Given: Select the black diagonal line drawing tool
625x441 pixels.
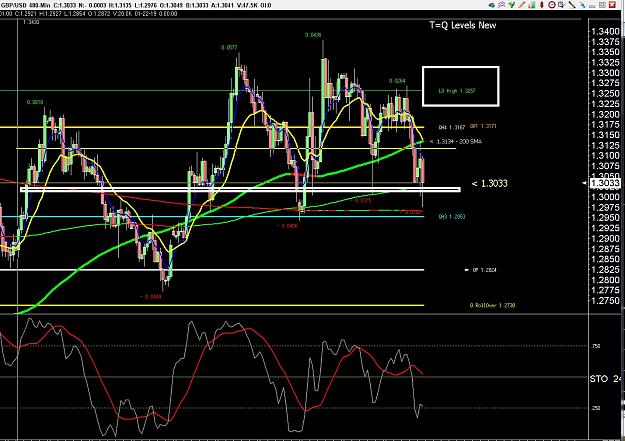Looking at the screenshot, I should 572,5.
